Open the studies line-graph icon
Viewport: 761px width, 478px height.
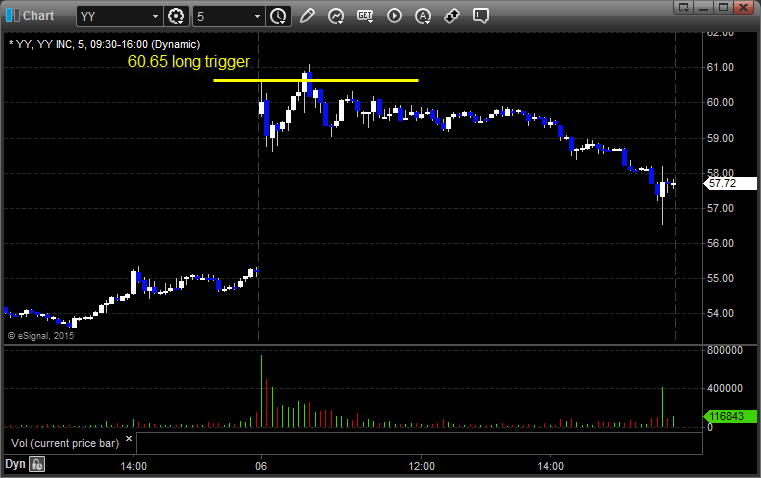(x=336, y=16)
